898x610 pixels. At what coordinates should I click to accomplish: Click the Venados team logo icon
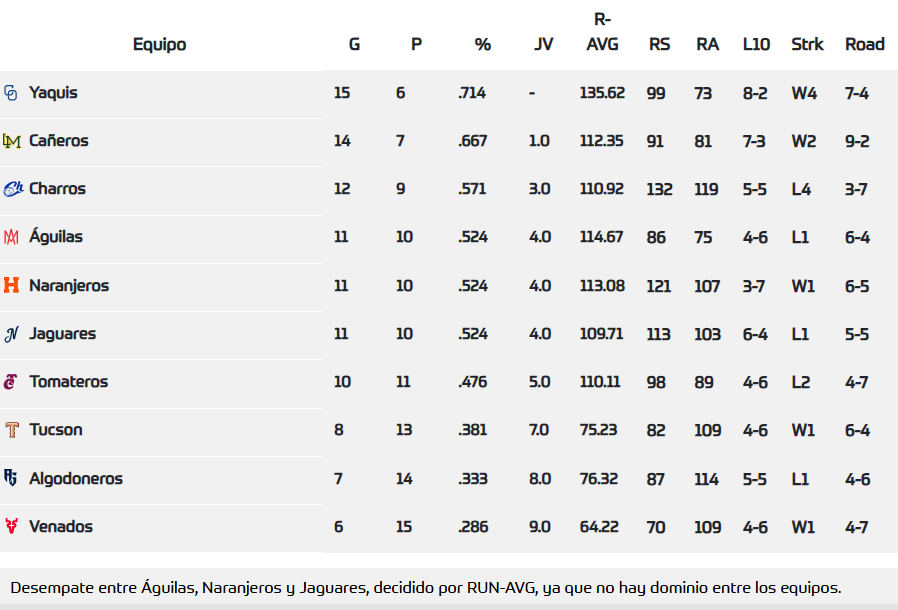12,526
